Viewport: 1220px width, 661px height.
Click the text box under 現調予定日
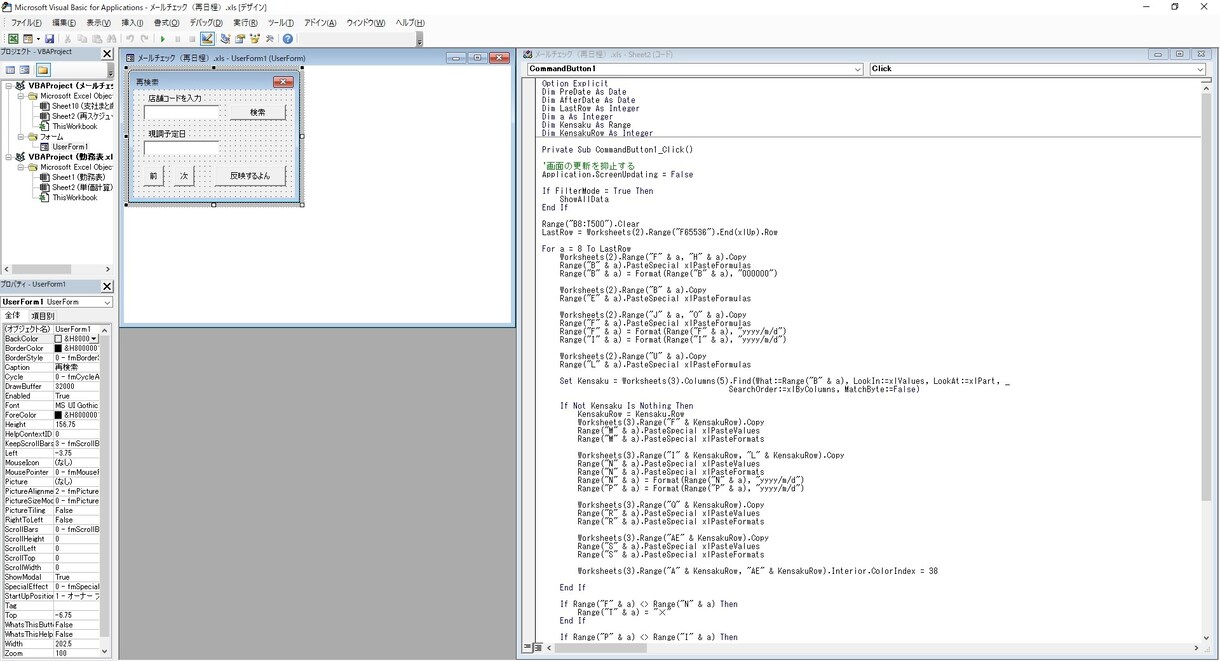point(181,148)
